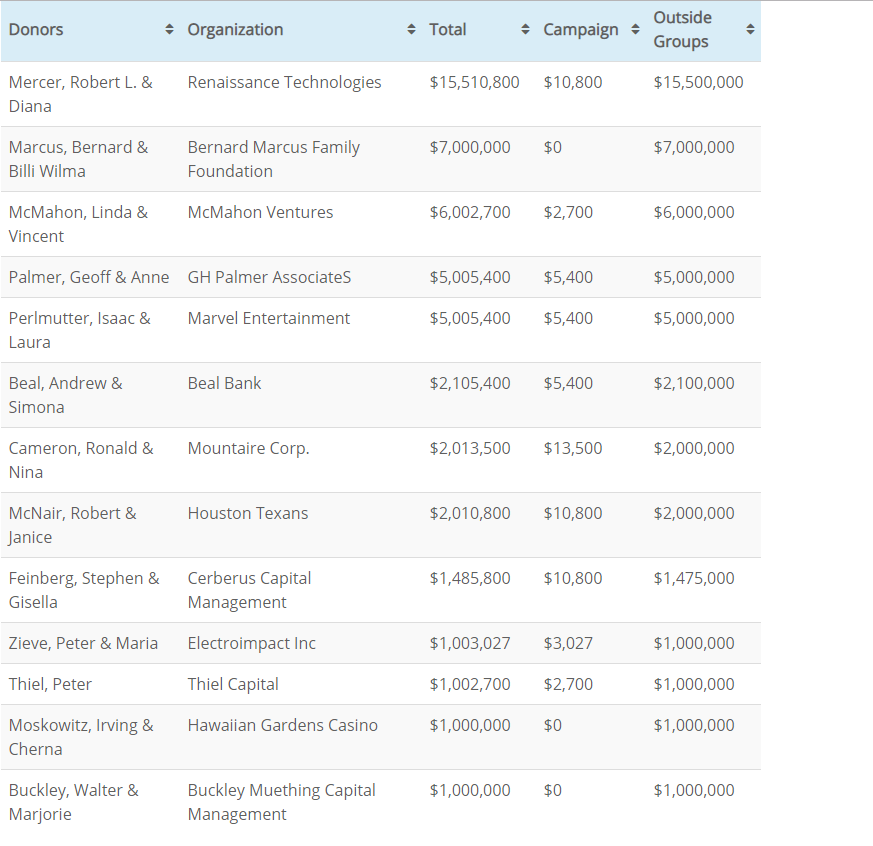Image resolution: width=873 pixels, height=846 pixels.
Task: Select donor Buckley, Walter & Marjorie
Action: (74, 803)
